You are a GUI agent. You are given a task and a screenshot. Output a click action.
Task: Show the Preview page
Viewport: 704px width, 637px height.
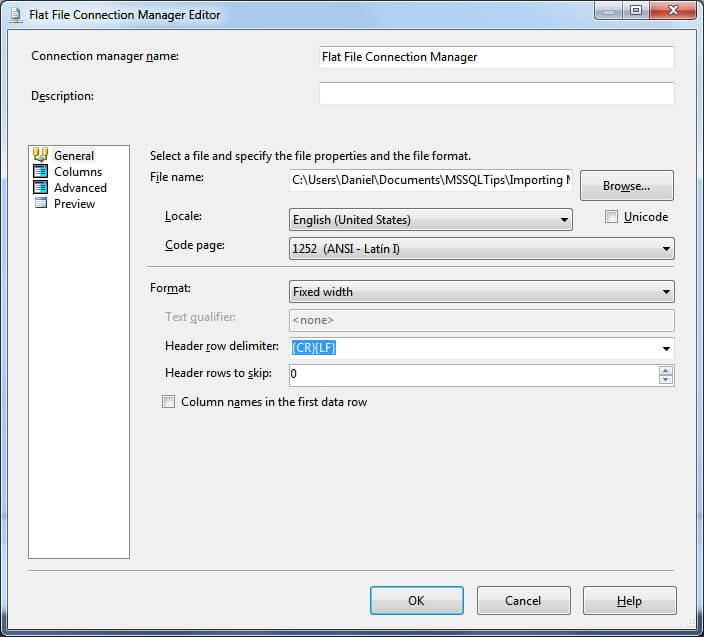click(75, 204)
